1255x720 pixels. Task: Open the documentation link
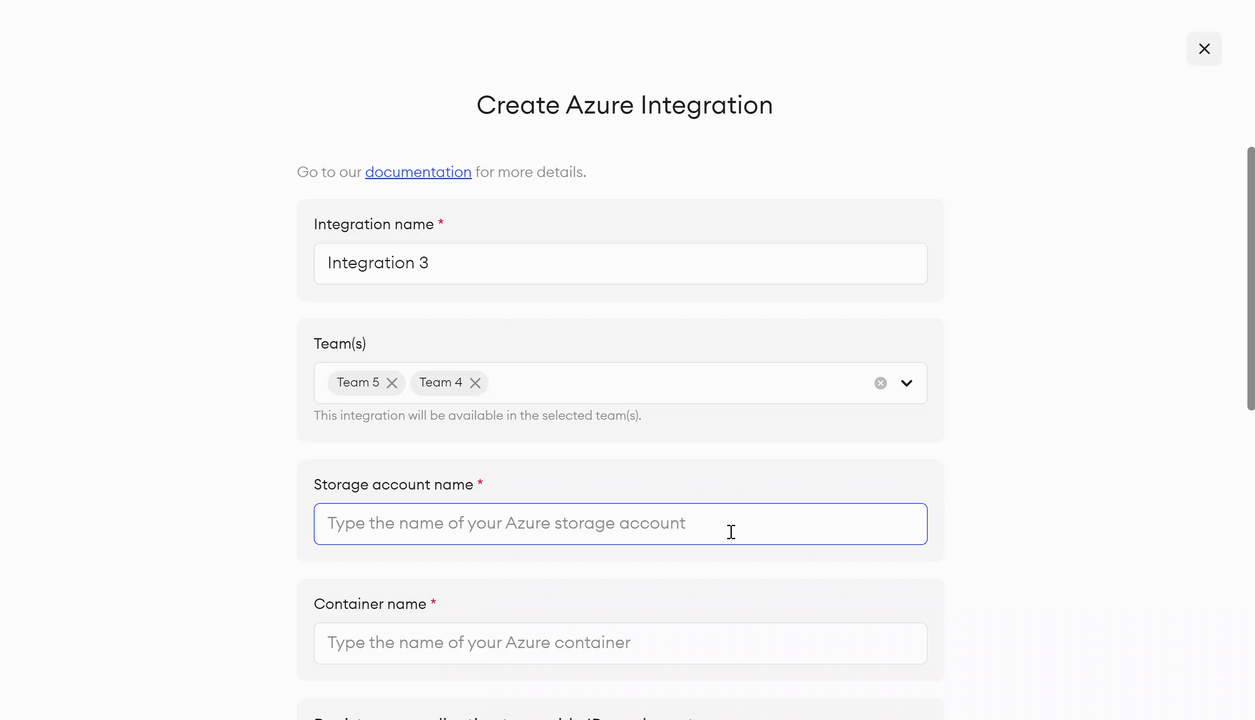pyautogui.click(x=418, y=172)
